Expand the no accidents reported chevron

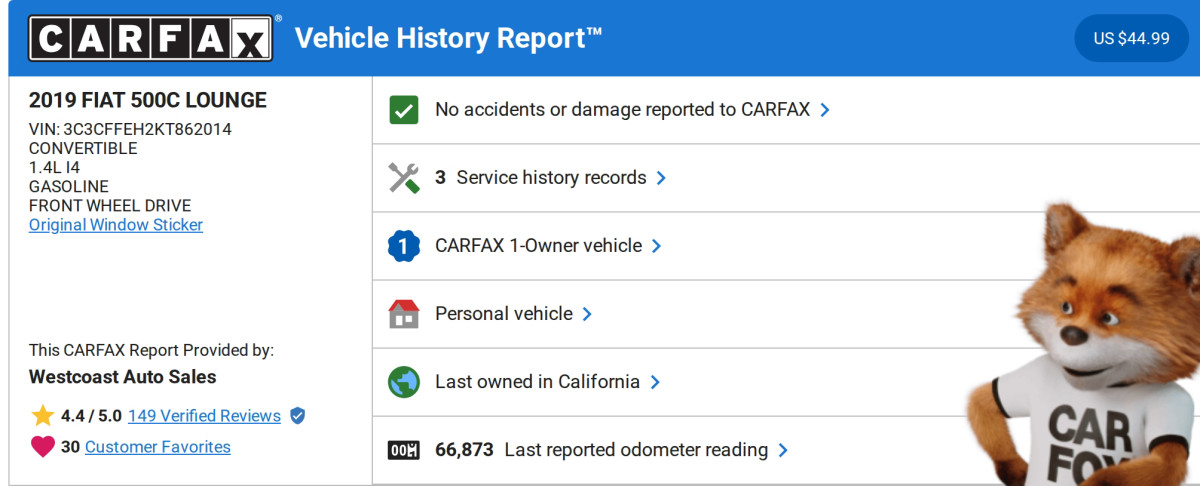pyautogui.click(x=825, y=110)
